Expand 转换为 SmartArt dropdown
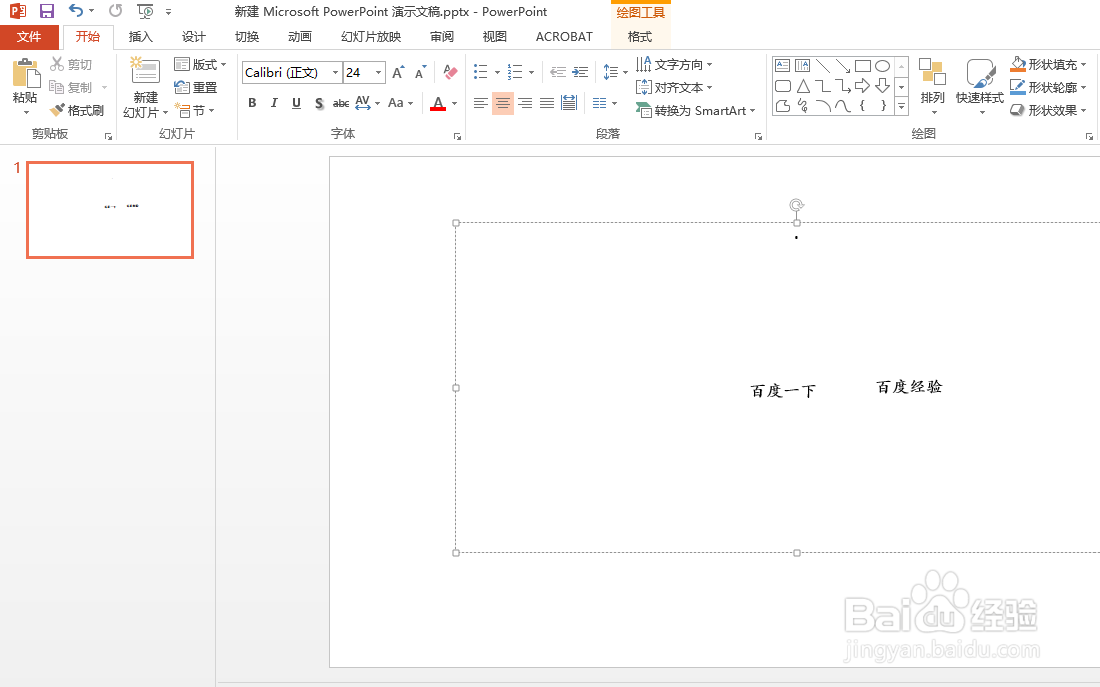The image size is (1100, 687). pos(695,111)
